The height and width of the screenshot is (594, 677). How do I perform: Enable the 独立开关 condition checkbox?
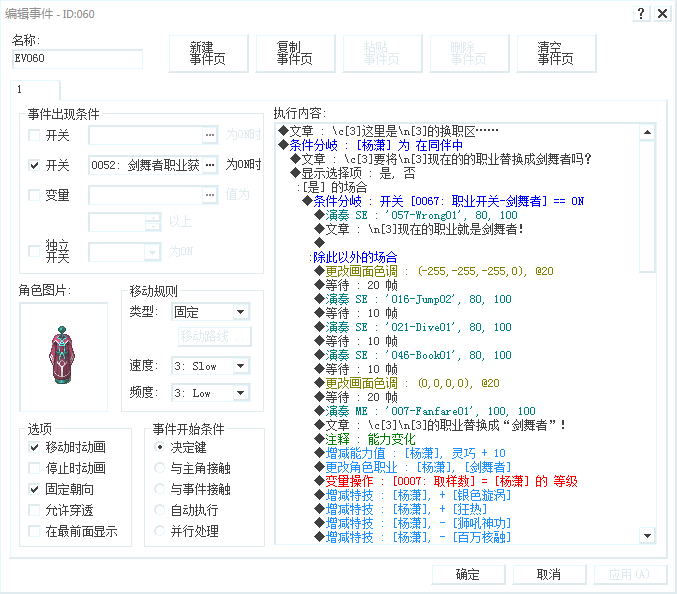click(x=34, y=251)
